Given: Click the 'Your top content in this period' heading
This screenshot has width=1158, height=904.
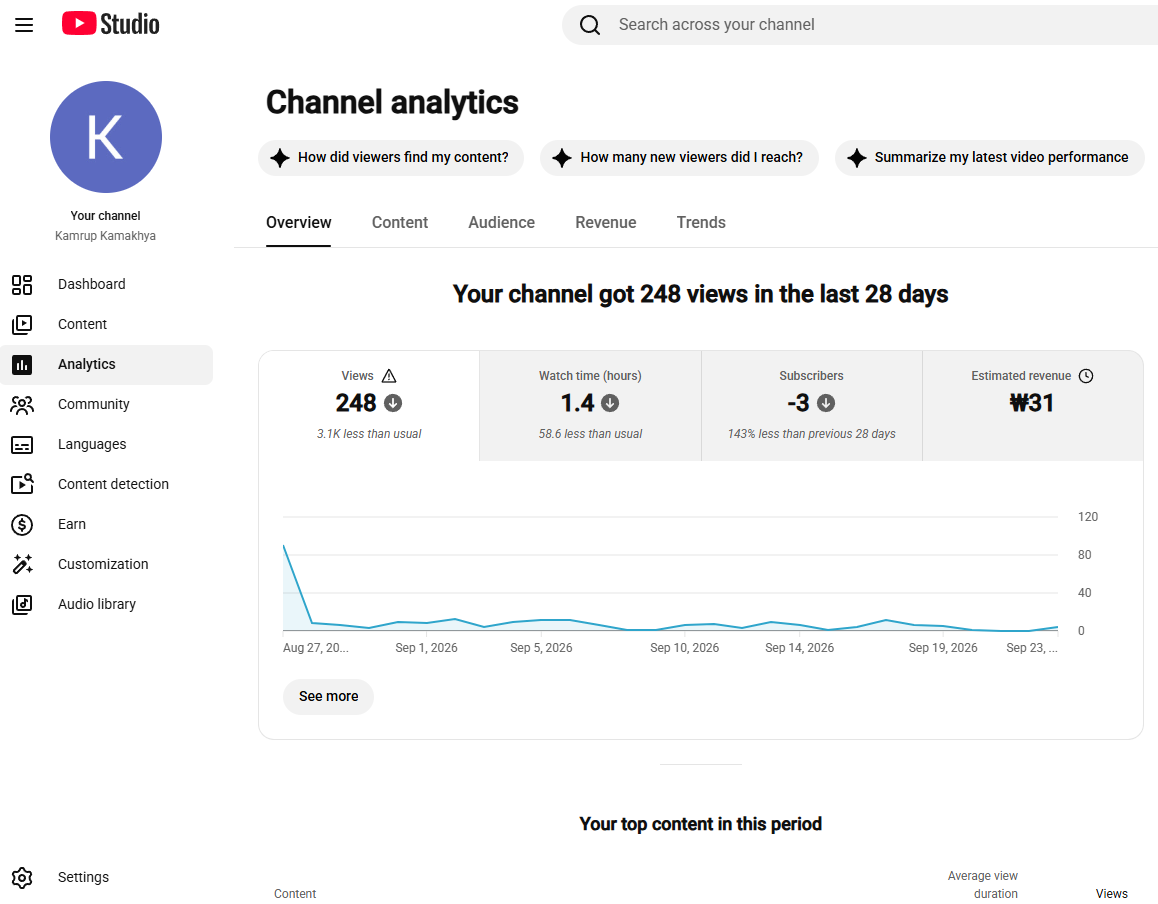Looking at the screenshot, I should coord(700,824).
